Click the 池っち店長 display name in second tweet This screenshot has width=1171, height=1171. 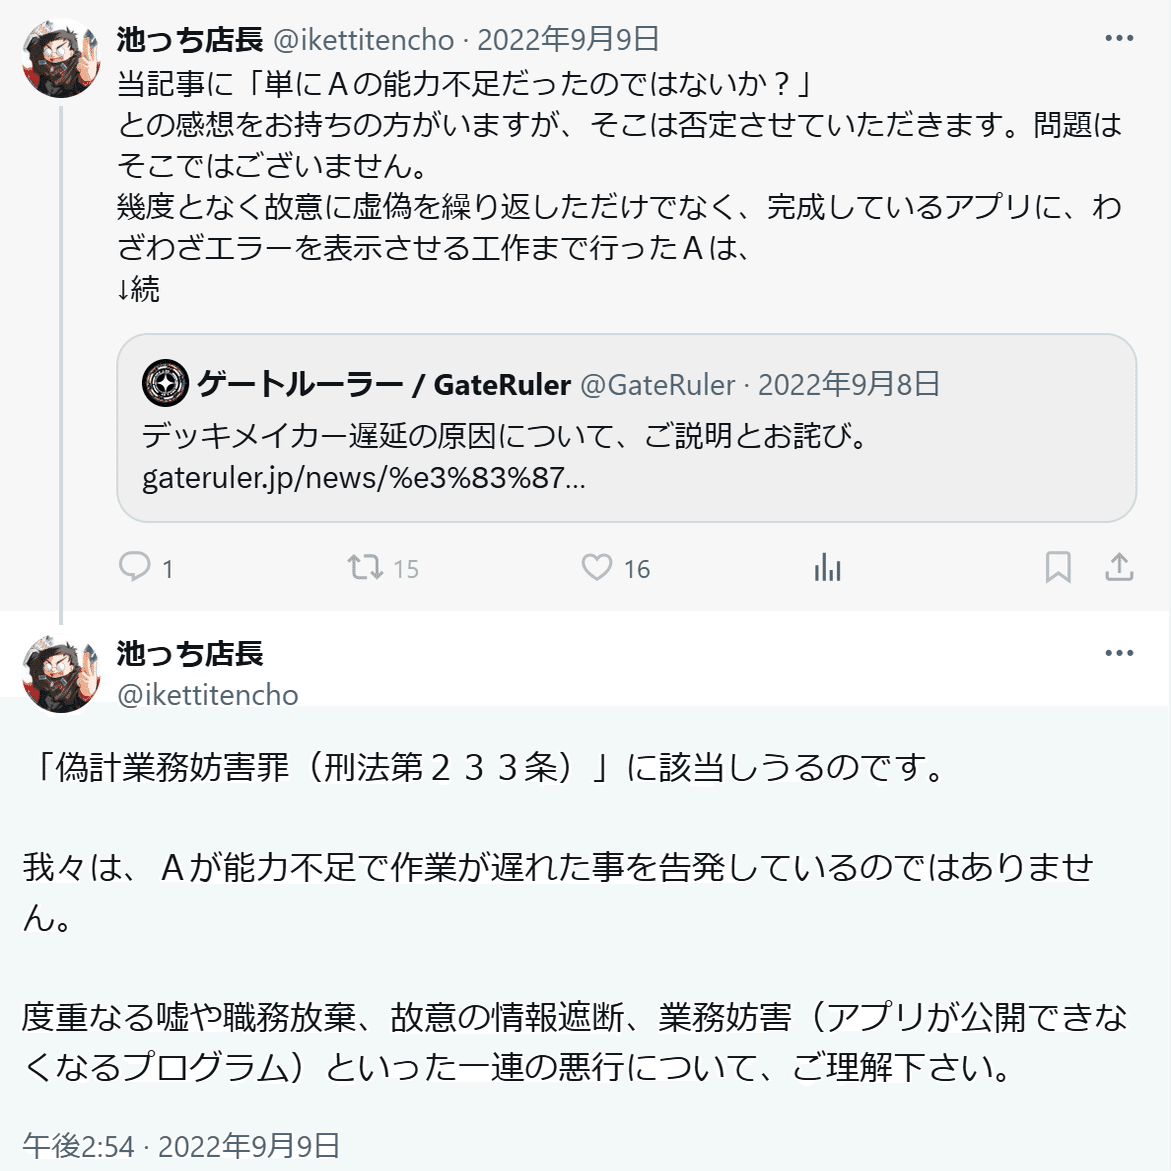[x=190, y=654]
